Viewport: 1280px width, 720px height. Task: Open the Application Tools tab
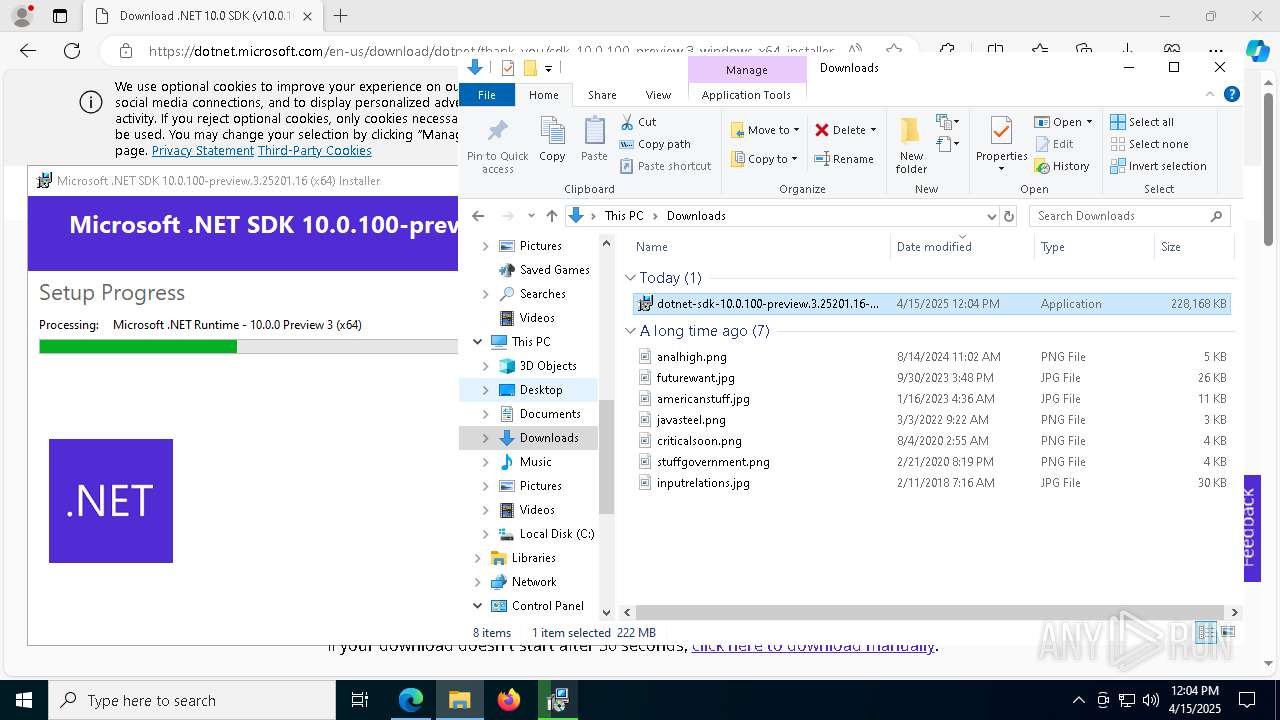746,95
